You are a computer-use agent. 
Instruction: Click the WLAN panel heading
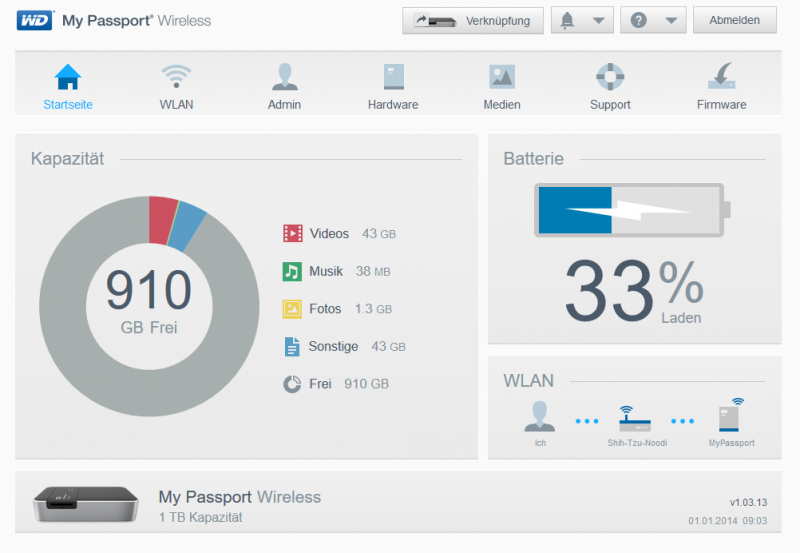click(x=529, y=381)
